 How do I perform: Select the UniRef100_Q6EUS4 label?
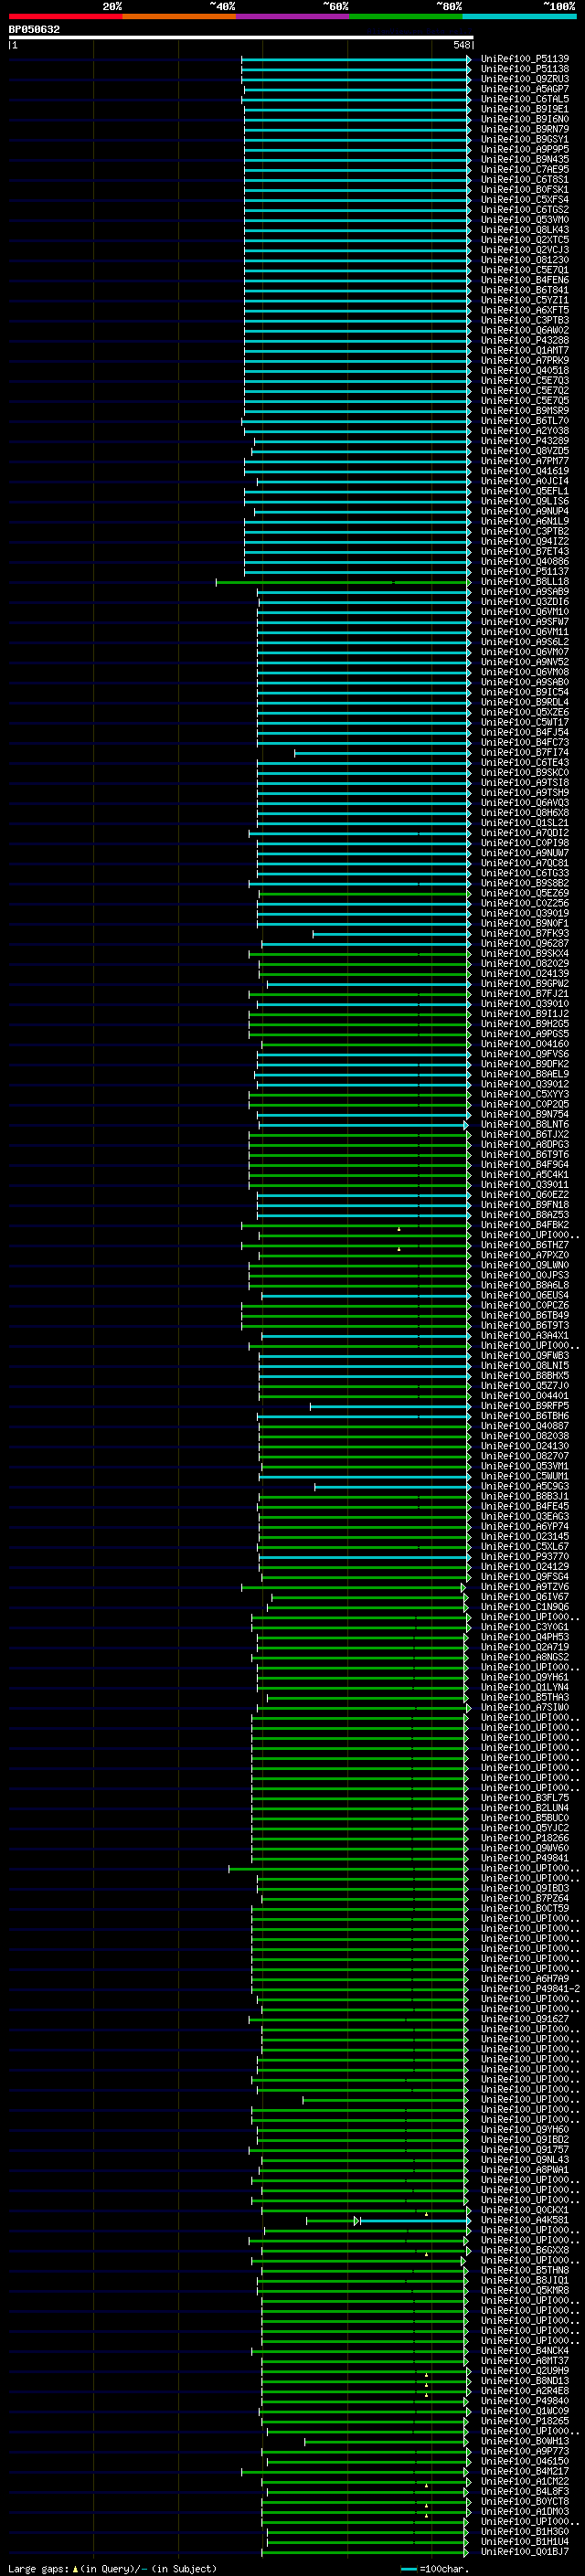(x=524, y=1295)
